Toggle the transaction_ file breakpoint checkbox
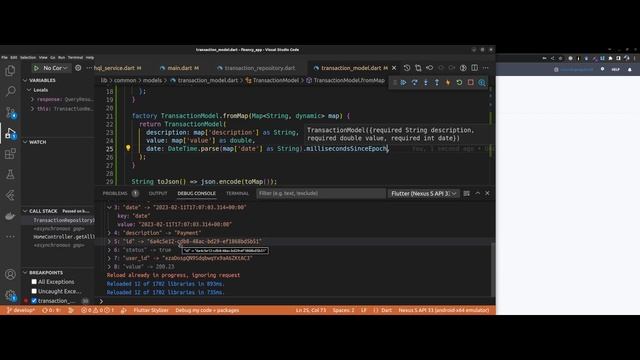The image size is (640, 360). [x=34, y=301]
